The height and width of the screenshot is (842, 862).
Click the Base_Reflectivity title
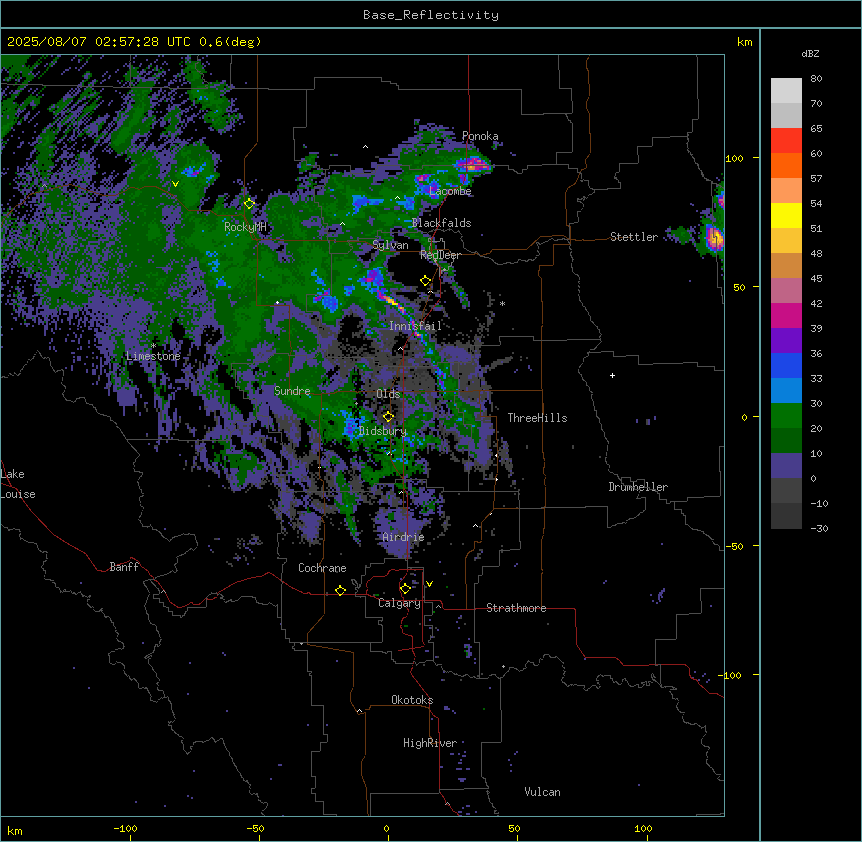click(431, 15)
